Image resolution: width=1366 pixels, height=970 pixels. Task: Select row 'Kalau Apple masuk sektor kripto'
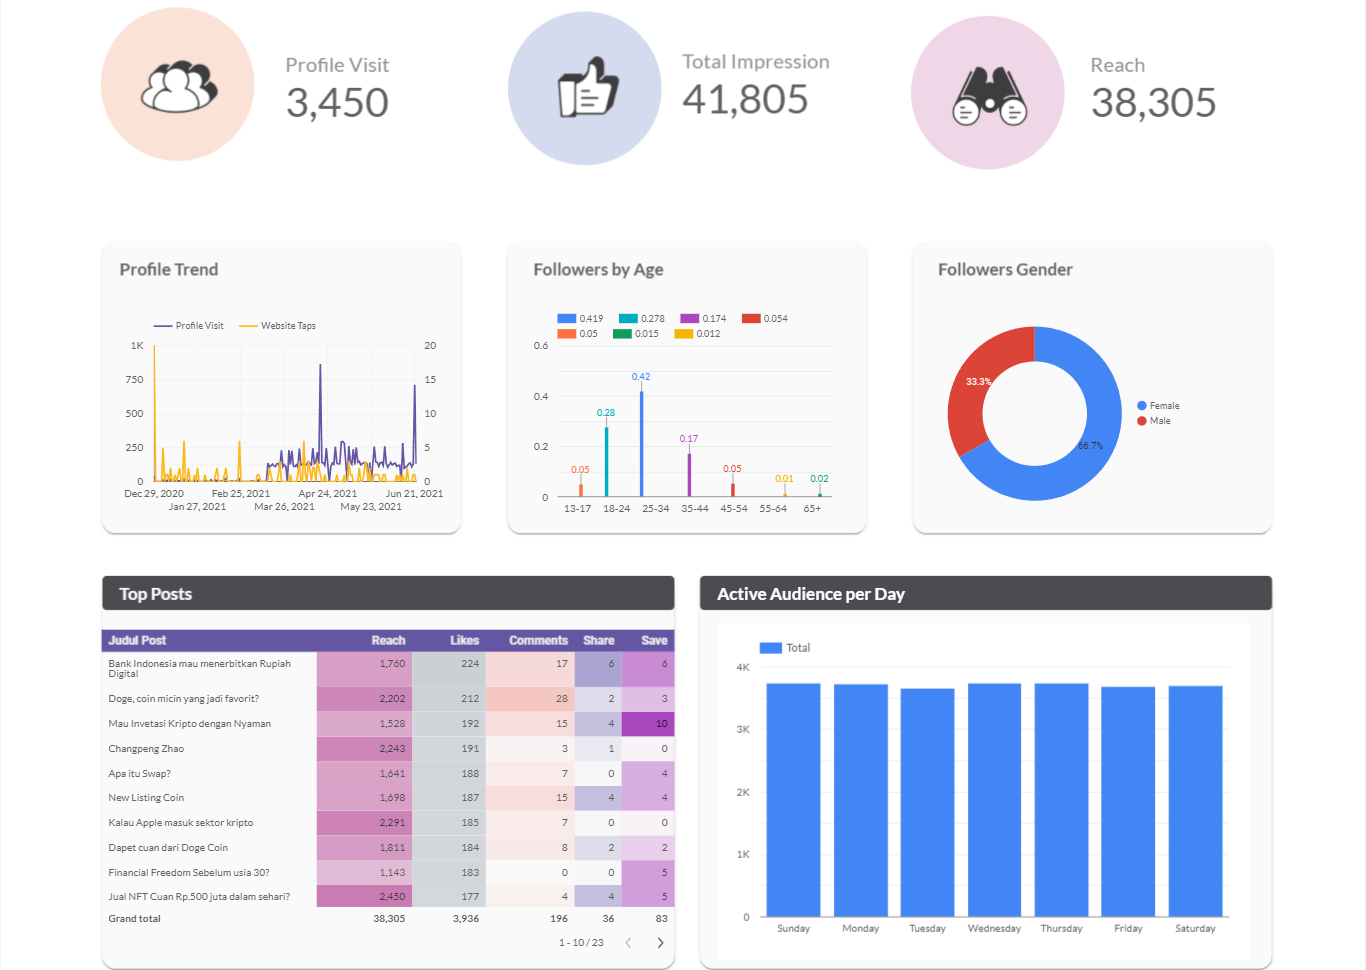[x=388, y=823]
